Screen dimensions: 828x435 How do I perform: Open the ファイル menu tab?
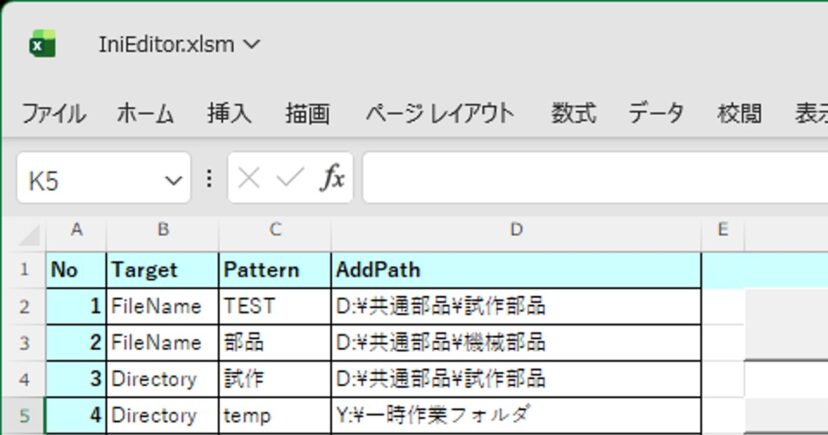point(53,113)
